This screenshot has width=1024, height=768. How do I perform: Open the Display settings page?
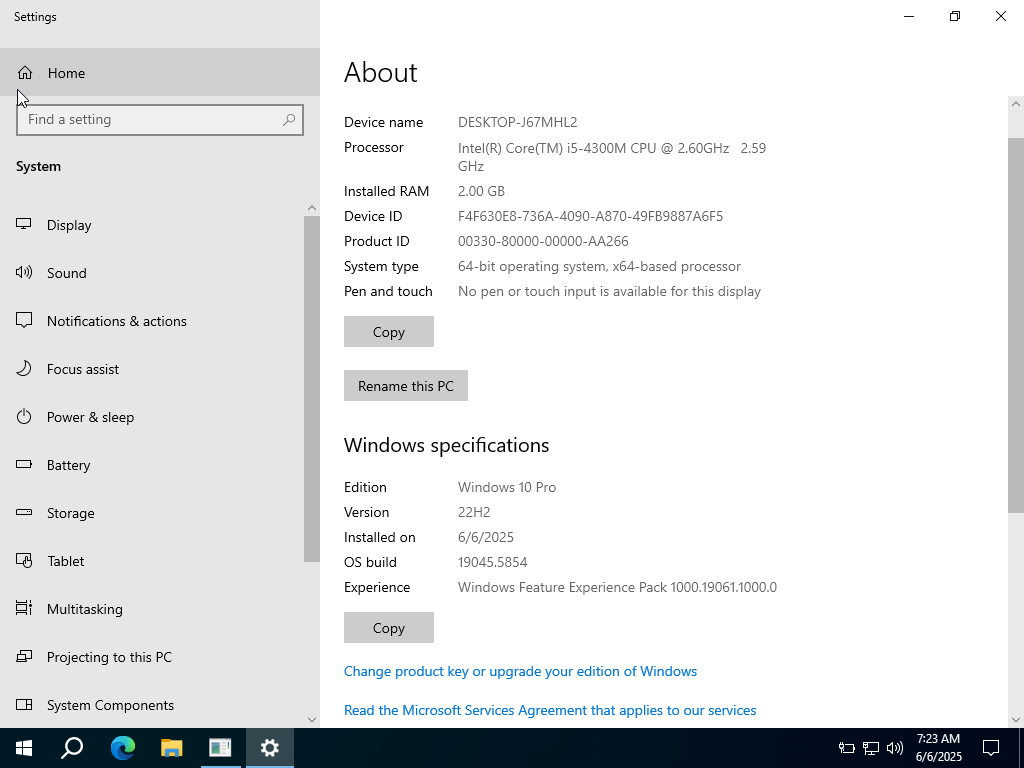pyautogui.click(x=152, y=225)
